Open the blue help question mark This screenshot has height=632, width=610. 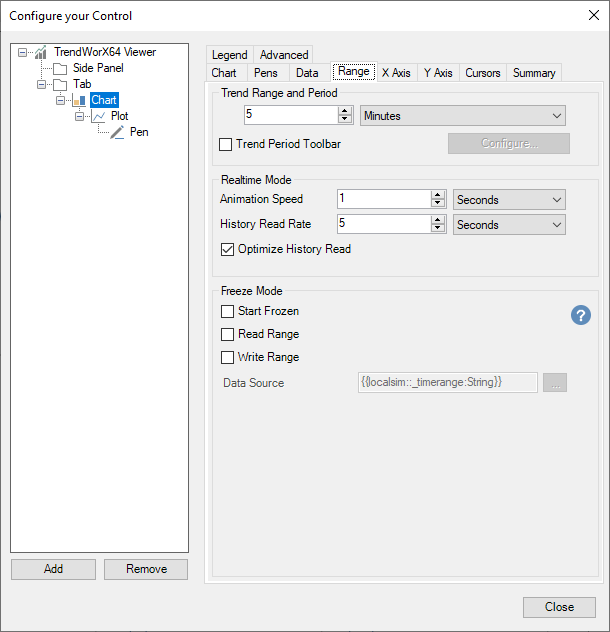(580, 315)
